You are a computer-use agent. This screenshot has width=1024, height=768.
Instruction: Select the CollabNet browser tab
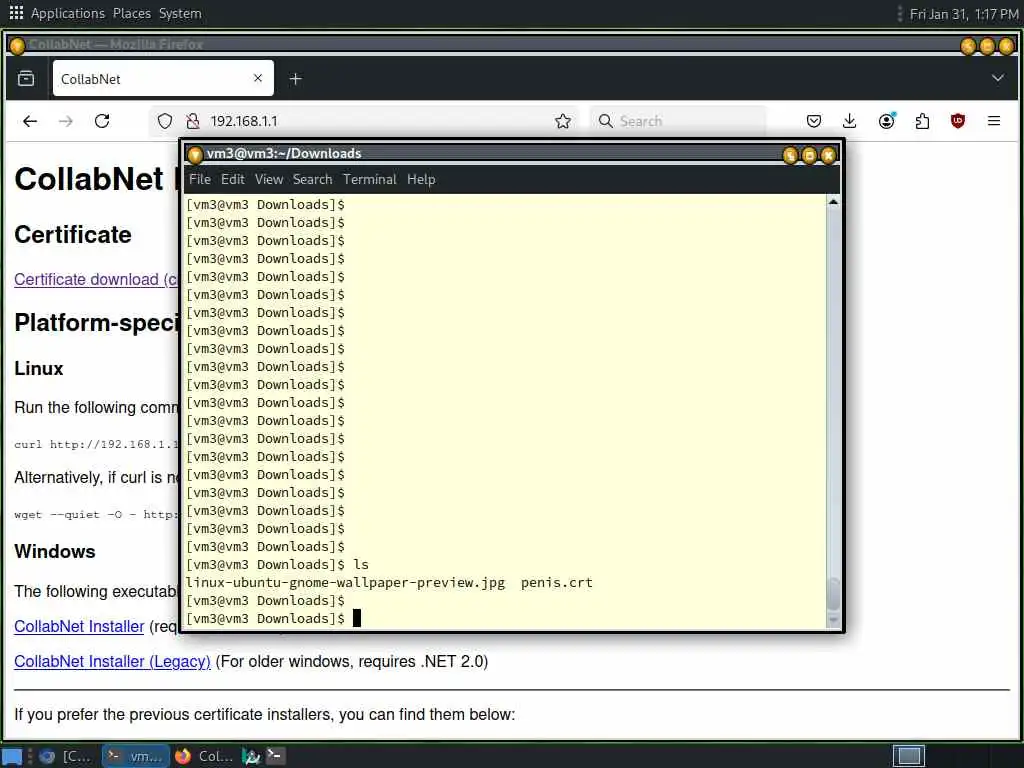[x=163, y=78]
